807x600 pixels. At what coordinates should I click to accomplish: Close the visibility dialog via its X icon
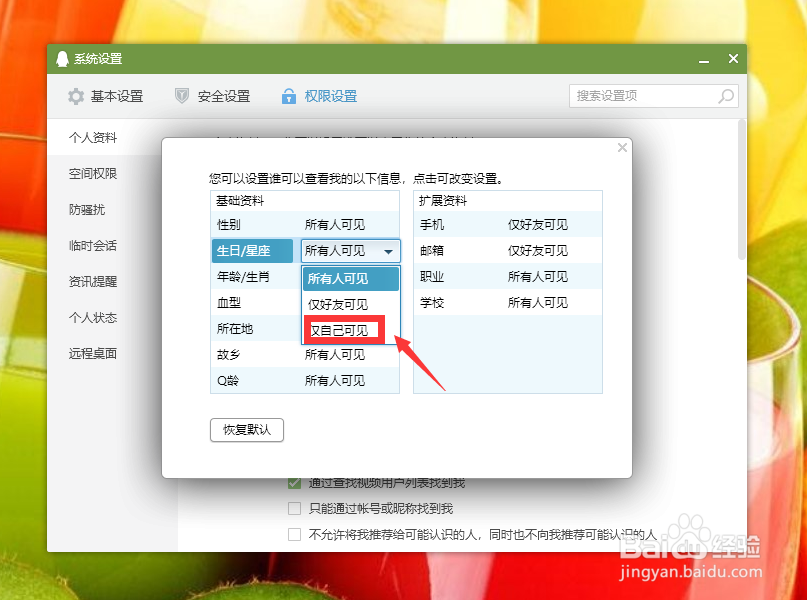click(622, 147)
